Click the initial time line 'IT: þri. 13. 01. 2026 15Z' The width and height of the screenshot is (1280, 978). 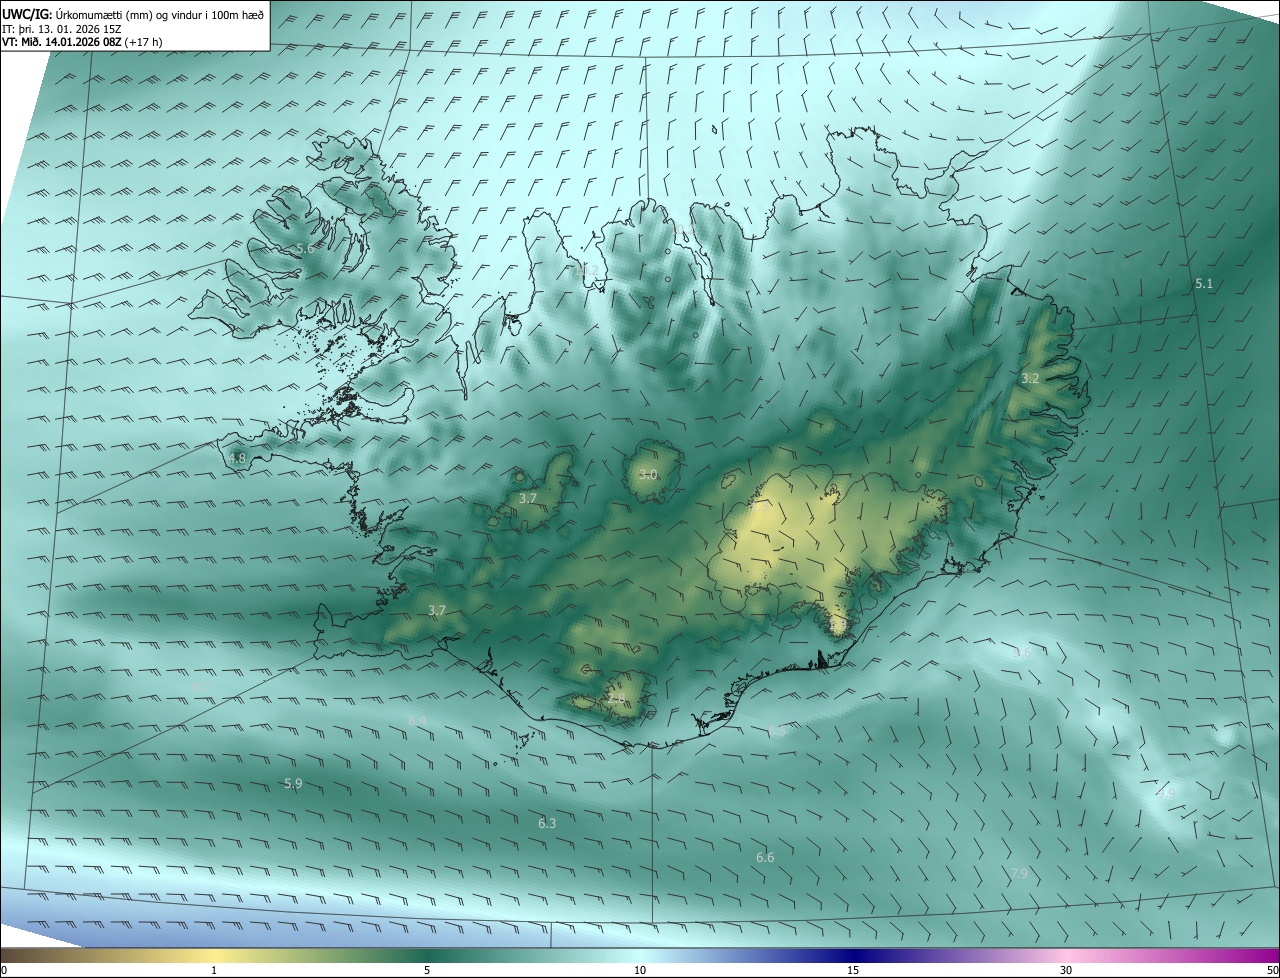62,28
